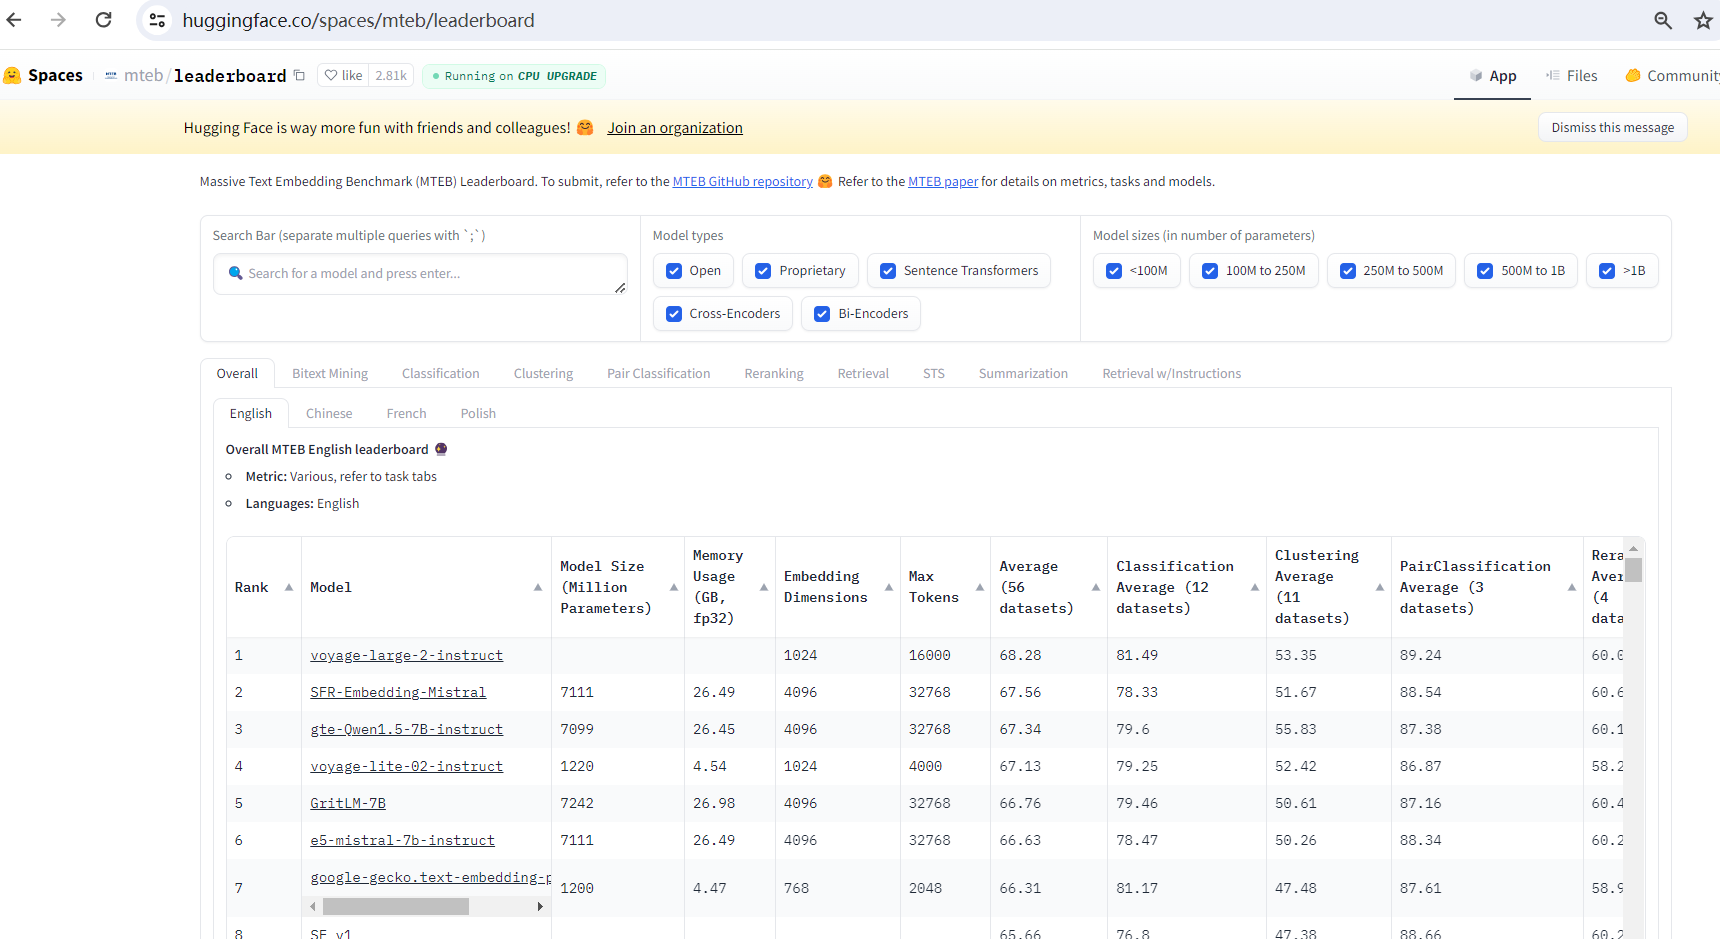Screen dimensions: 1720x939
Task: Bookmark this page with star icon
Action: (1703, 20)
